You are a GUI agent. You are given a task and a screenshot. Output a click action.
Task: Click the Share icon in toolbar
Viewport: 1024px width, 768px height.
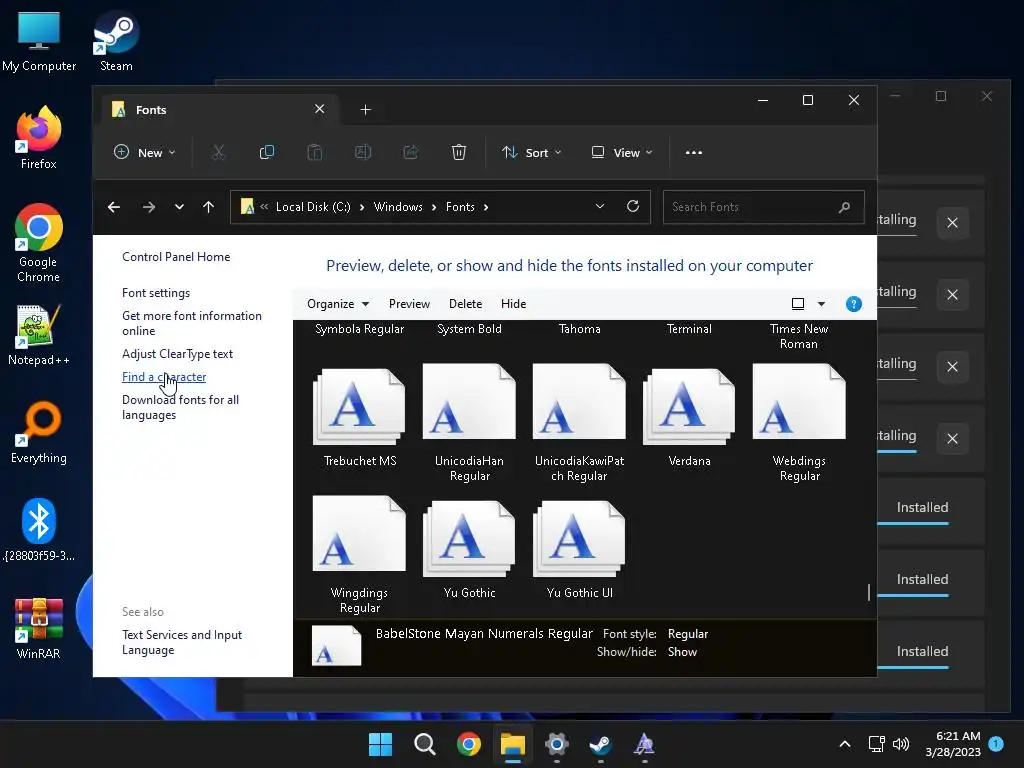point(411,152)
